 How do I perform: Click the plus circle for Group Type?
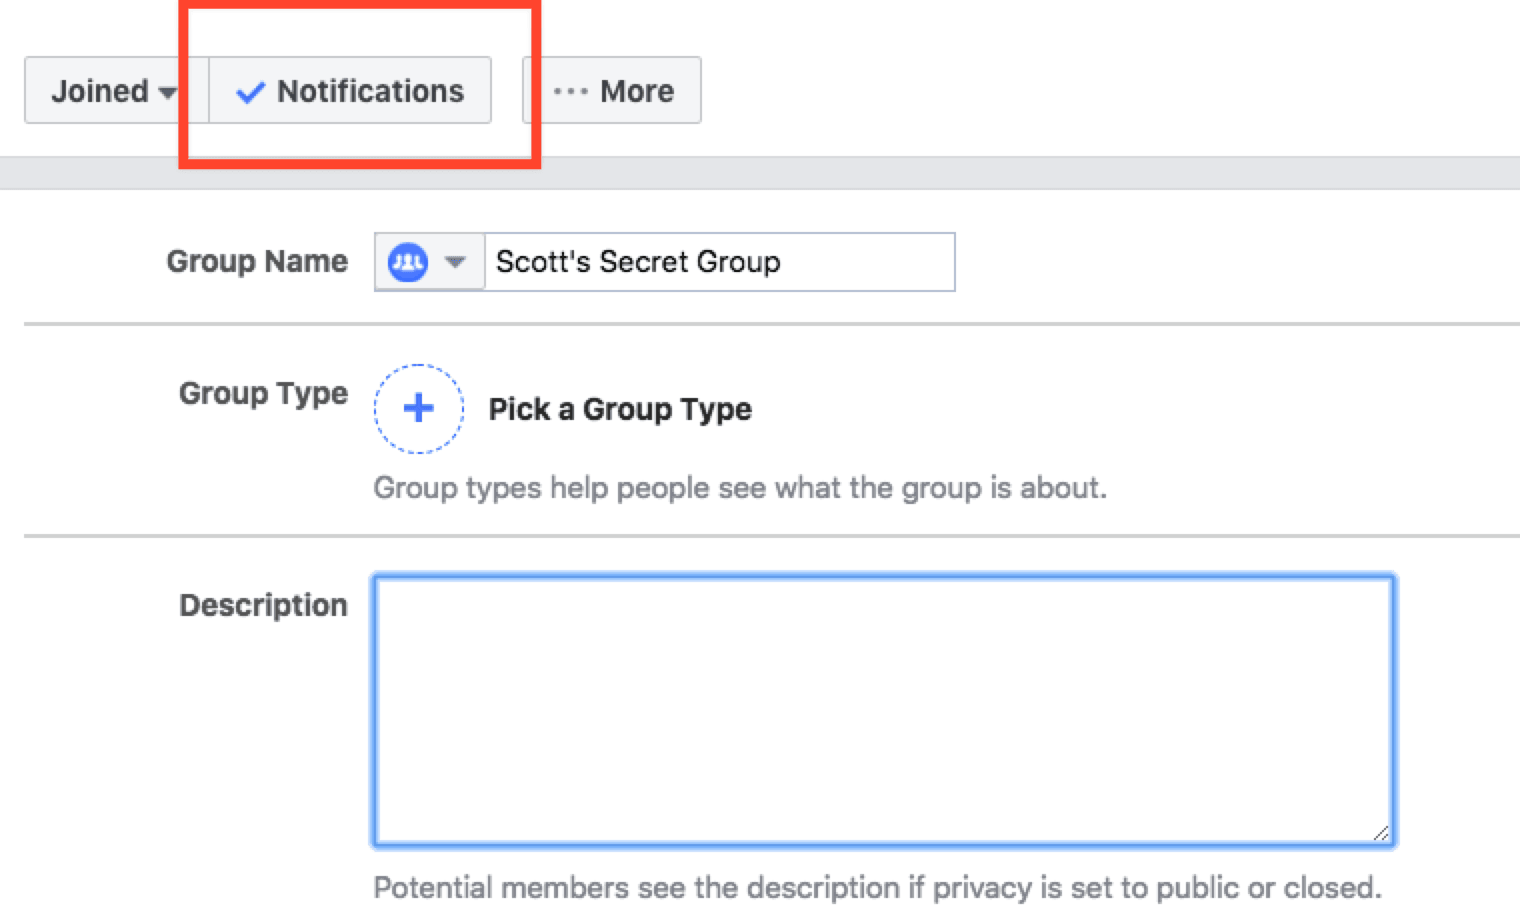[419, 408]
